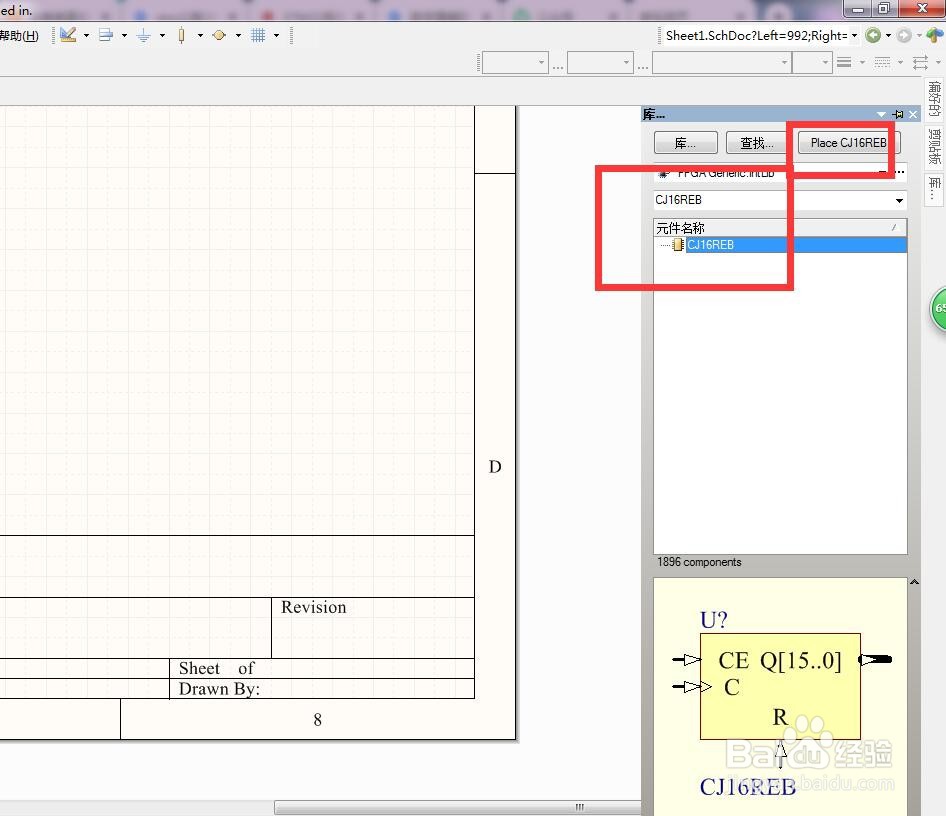946x816 pixels.
Task: Pin the Libraries panel
Action: (898, 114)
